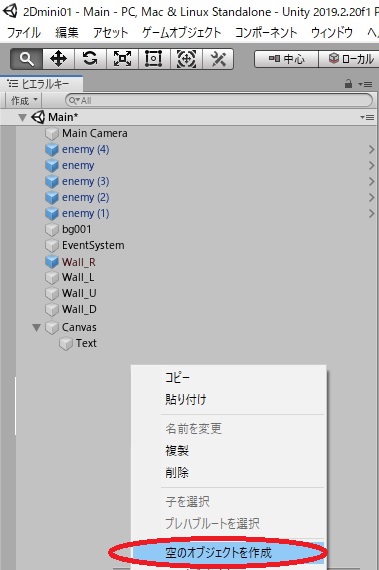Image resolution: width=379 pixels, height=570 pixels.
Task: Select bg001 object
Action: pos(76,229)
